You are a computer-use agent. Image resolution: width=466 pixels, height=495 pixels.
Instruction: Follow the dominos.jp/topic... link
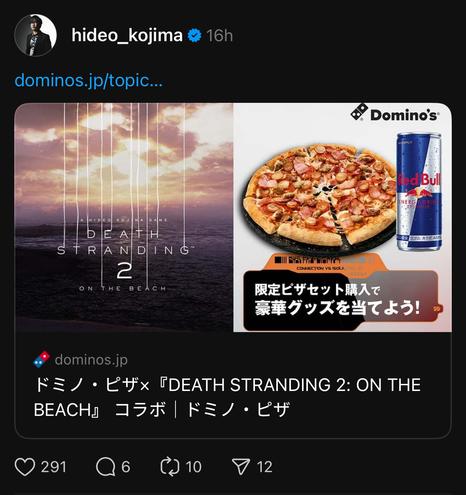(89, 81)
